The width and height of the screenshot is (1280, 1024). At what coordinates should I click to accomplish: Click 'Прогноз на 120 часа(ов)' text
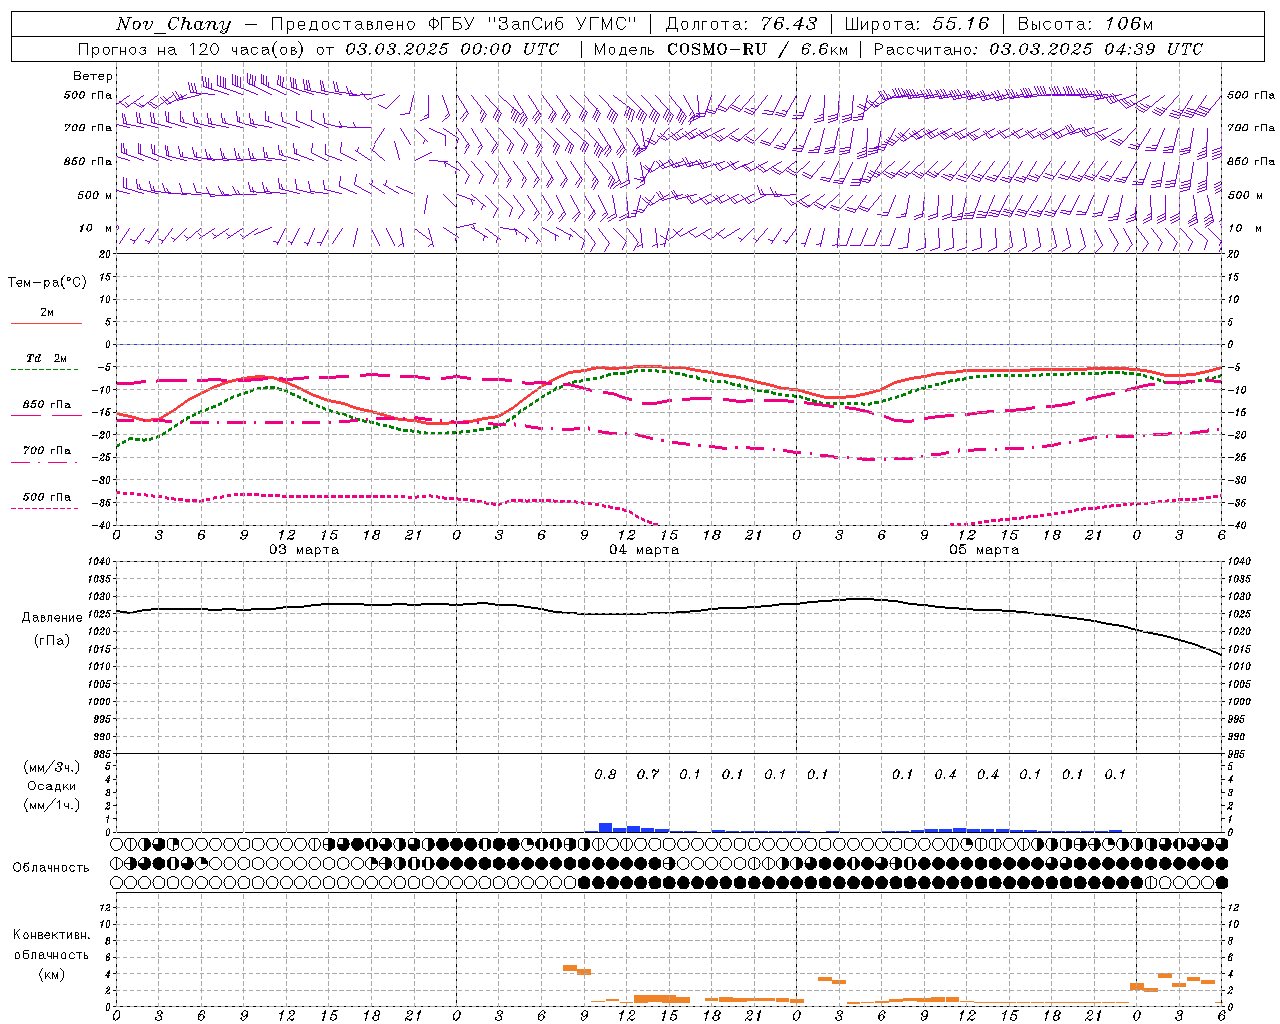click(191, 49)
